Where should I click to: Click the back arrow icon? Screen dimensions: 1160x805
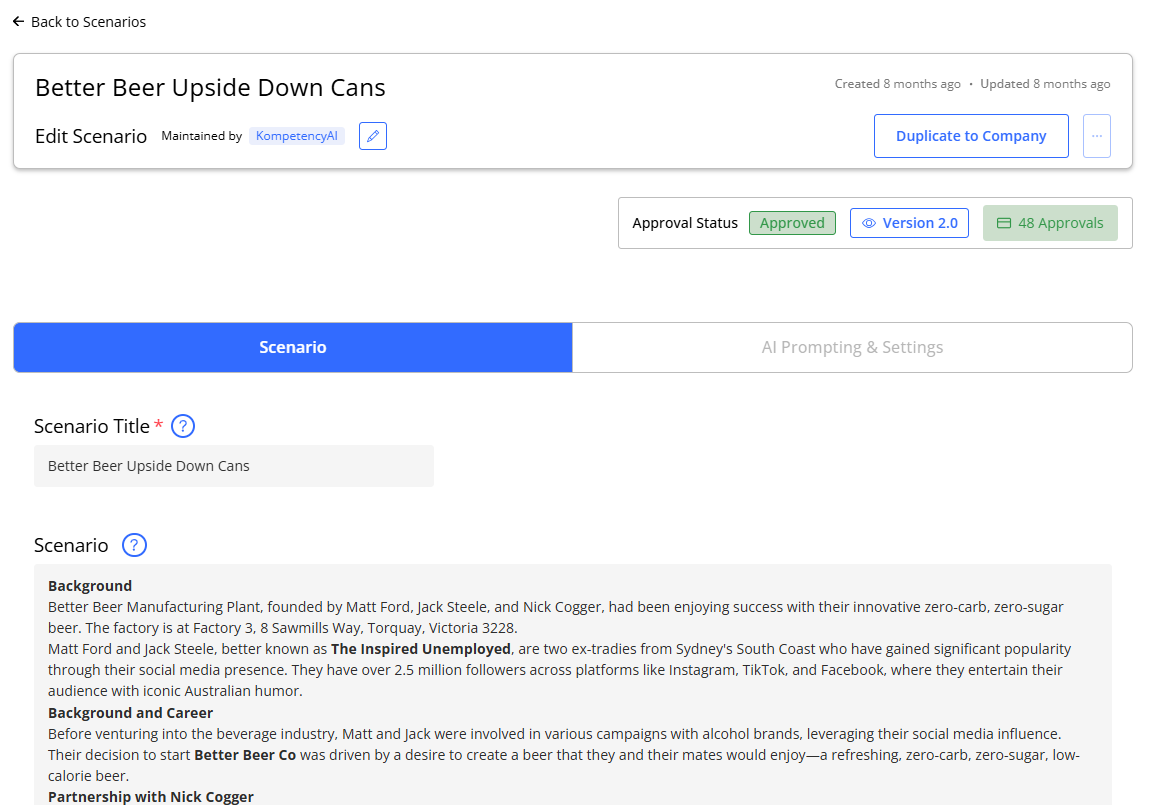[x=18, y=21]
